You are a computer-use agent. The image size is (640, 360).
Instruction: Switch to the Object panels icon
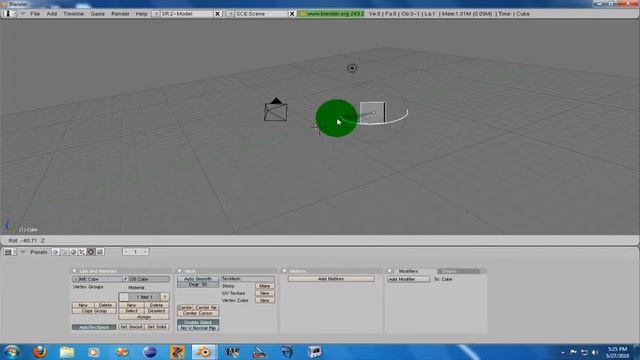pos(82,252)
